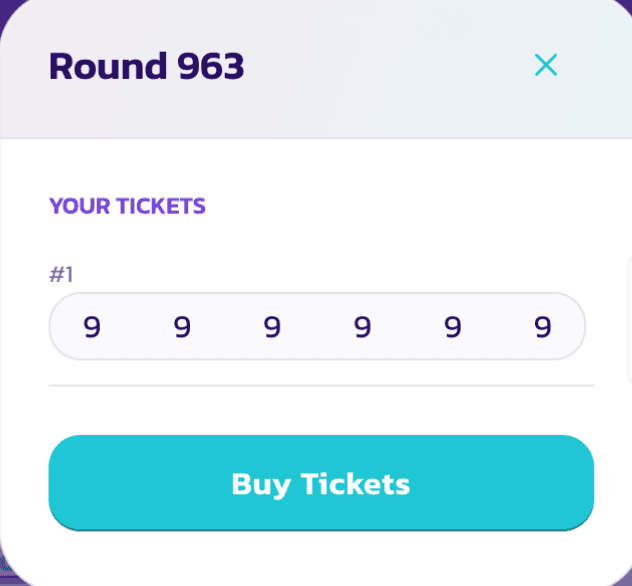The image size is (632, 586).
Task: Click the YOUR TICKETS heading
Action: coord(127,207)
